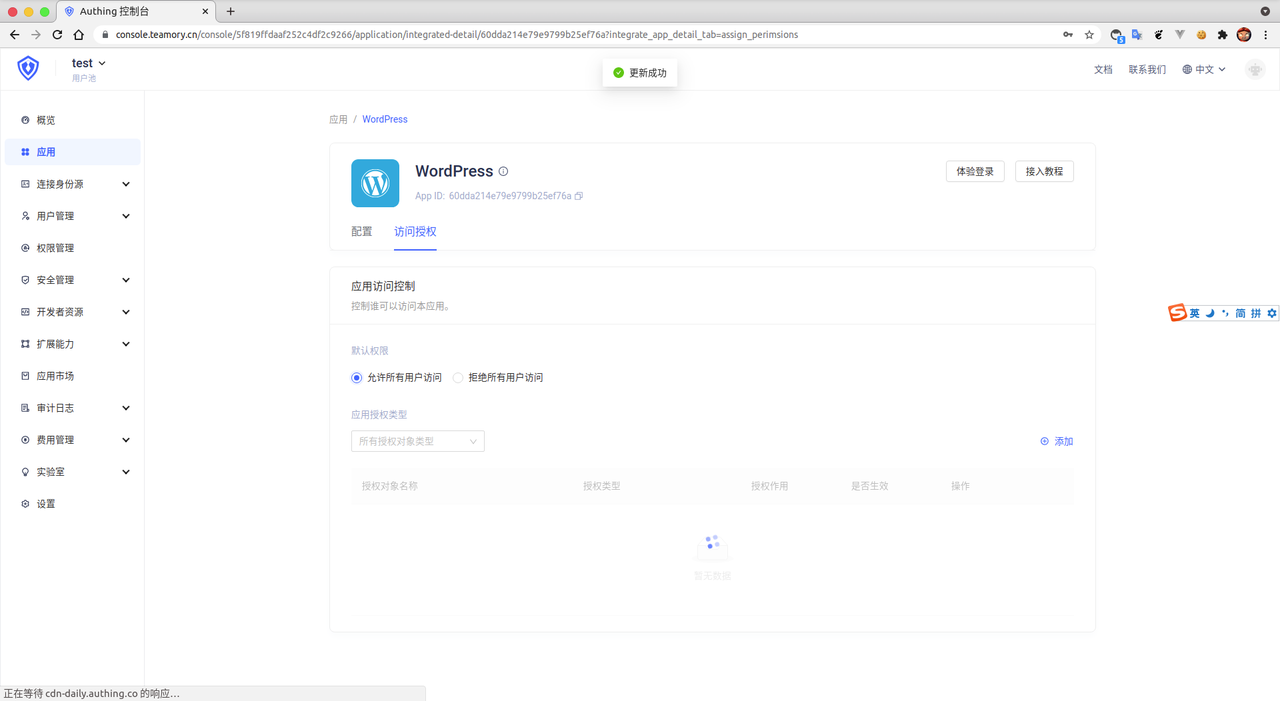The width and height of the screenshot is (1280, 701).
Task: Click the 权限管理 sidebar icon
Action: [x=25, y=248]
